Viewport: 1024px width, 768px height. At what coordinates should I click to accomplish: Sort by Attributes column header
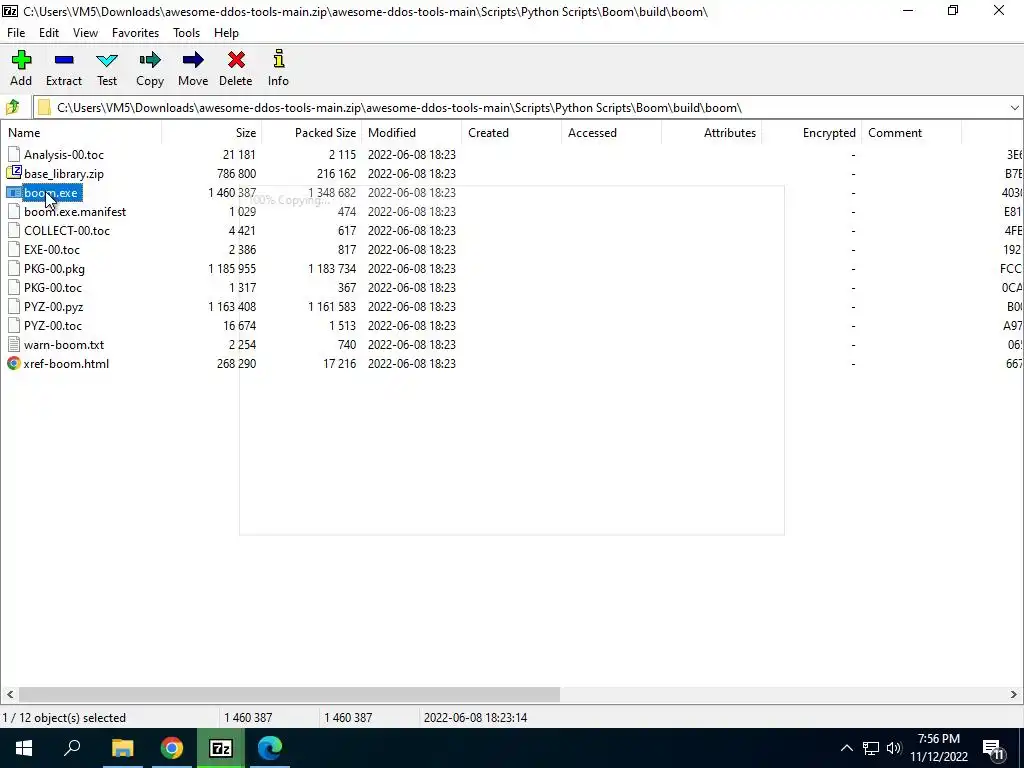coord(711,133)
